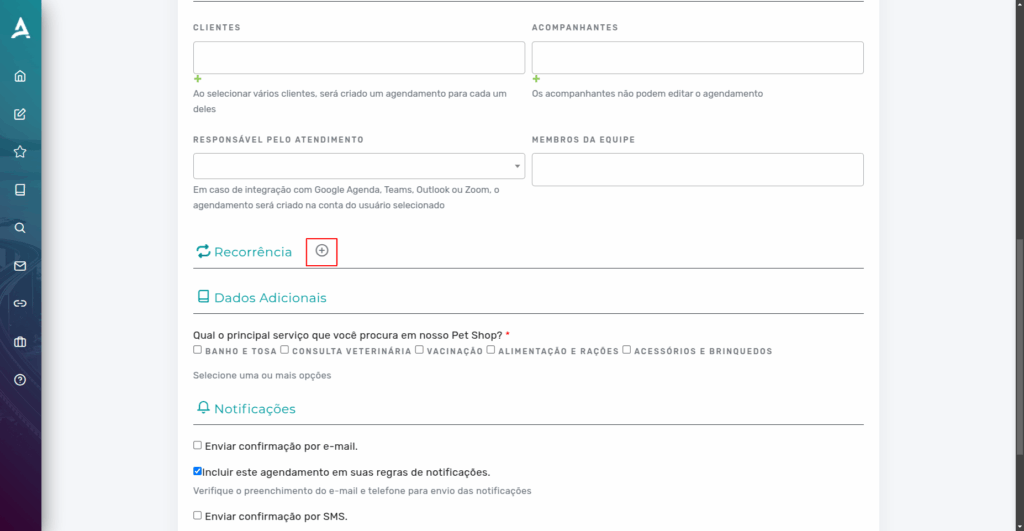Expand Recorrência with the plus circle
This screenshot has width=1024, height=531.
point(322,251)
